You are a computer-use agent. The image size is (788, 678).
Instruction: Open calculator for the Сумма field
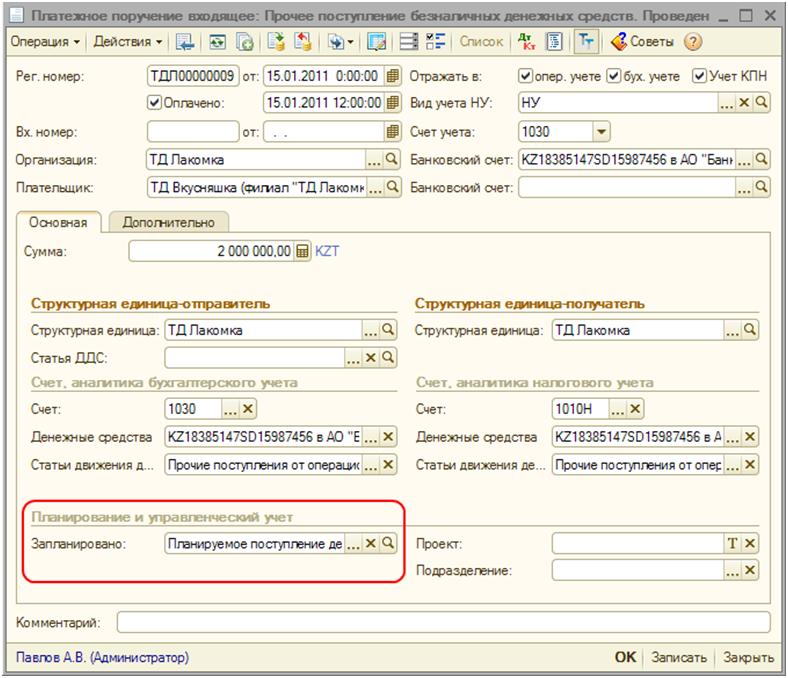304,252
